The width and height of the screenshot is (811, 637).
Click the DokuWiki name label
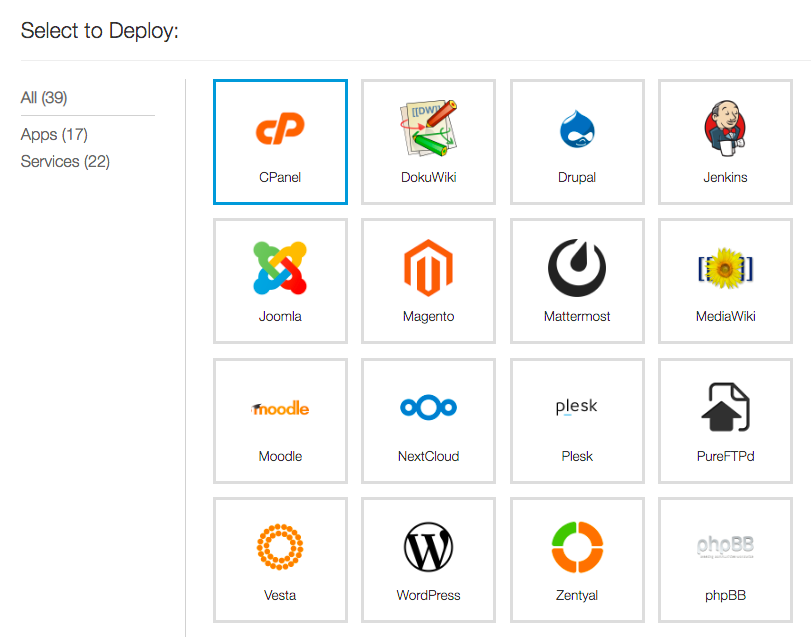pos(429,177)
